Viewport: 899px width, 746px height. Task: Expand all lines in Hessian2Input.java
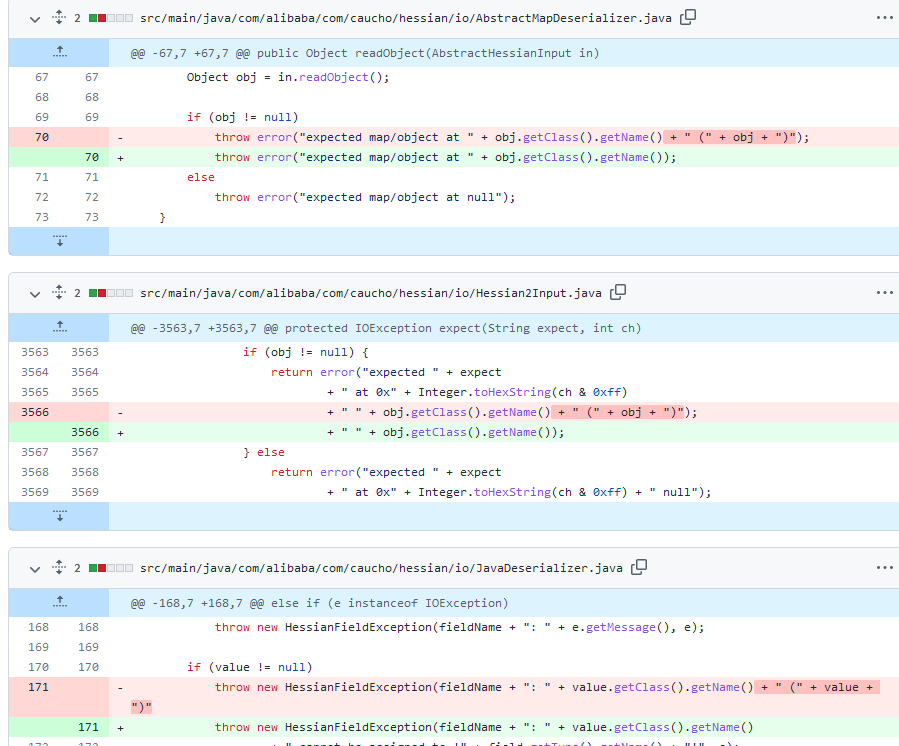(x=59, y=292)
